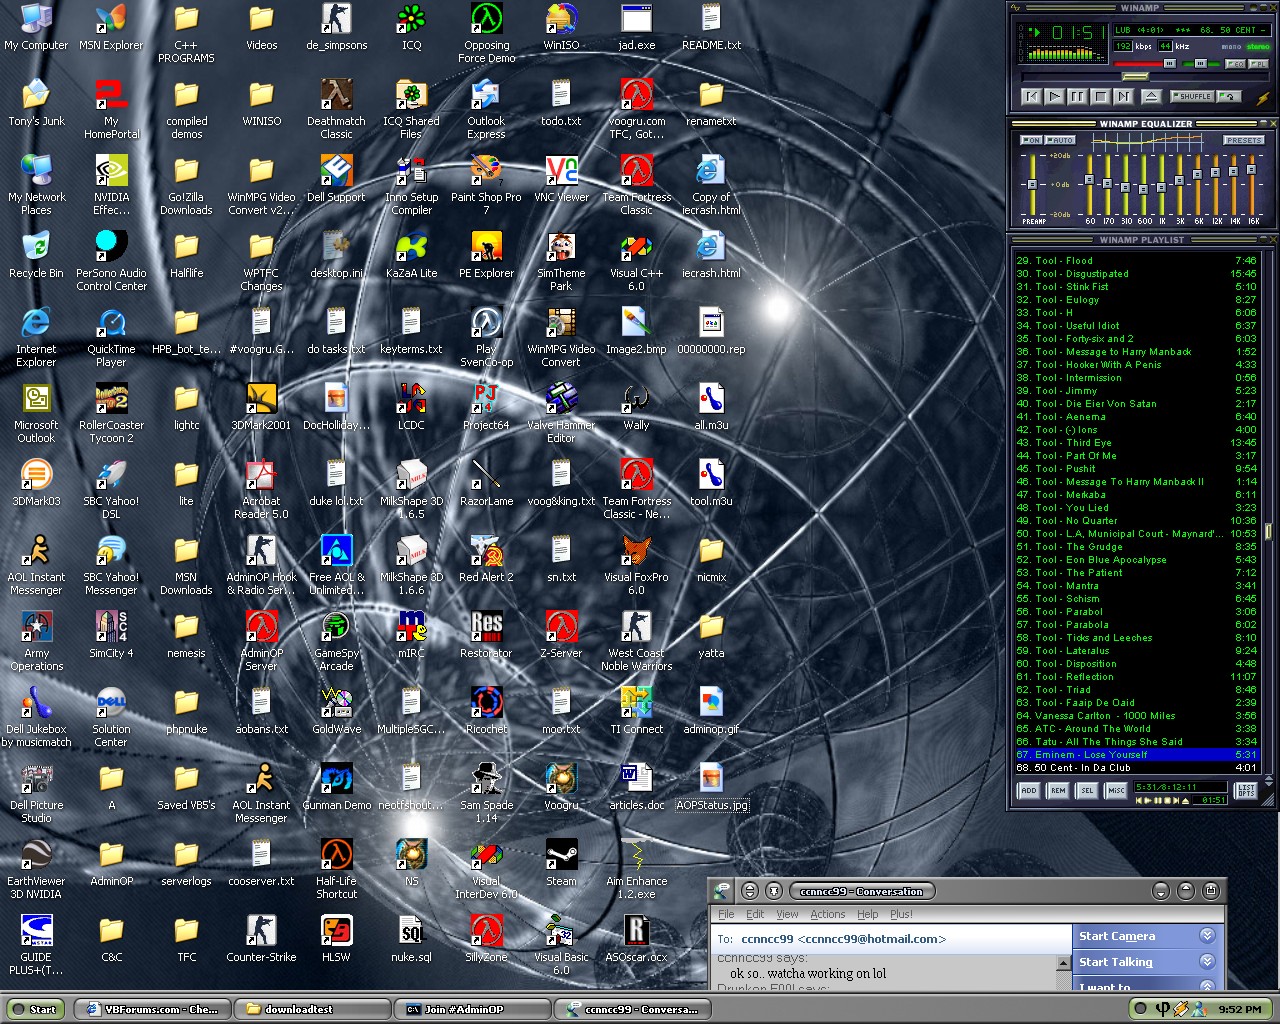The width and height of the screenshot is (1280, 1024).
Task: Select the 3DMark2001 desktop icon
Action: 261,406
